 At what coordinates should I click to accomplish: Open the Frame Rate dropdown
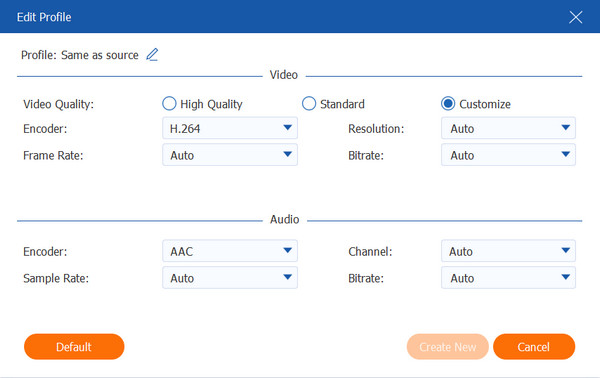click(230, 155)
